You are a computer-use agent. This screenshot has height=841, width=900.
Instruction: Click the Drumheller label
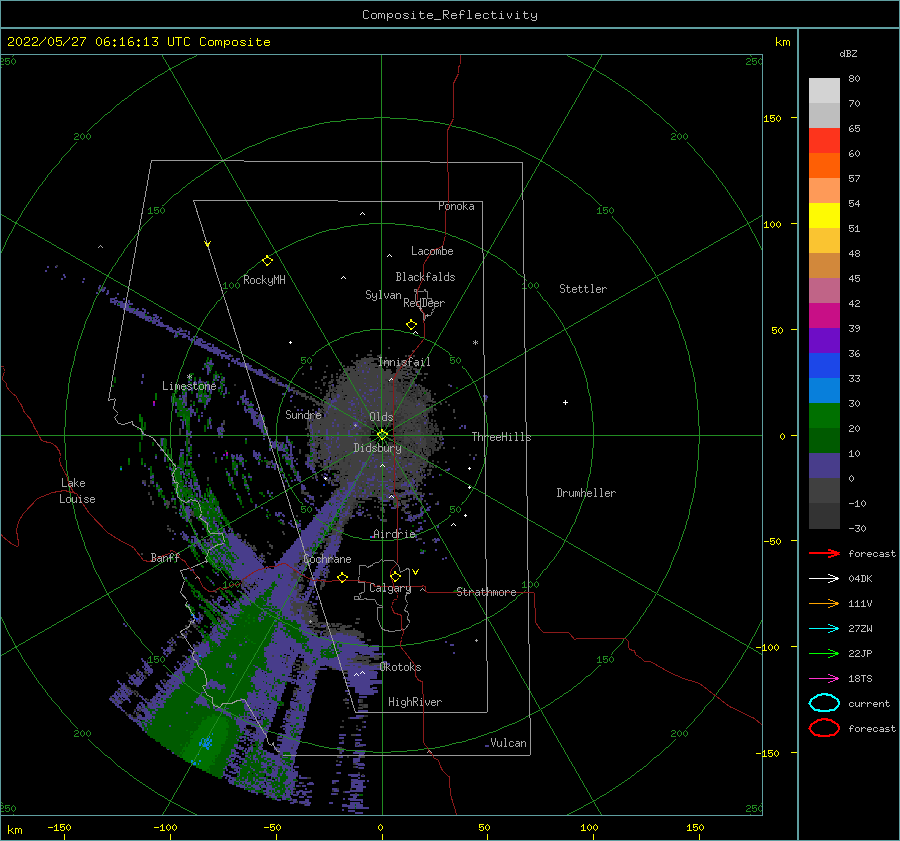click(586, 493)
